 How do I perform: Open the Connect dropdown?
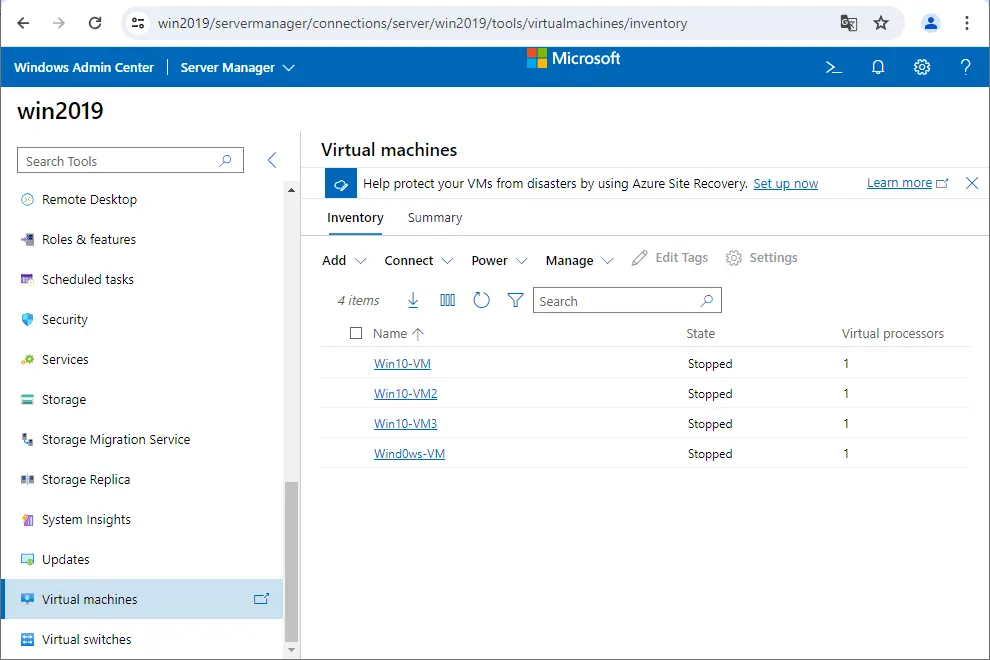pos(419,260)
